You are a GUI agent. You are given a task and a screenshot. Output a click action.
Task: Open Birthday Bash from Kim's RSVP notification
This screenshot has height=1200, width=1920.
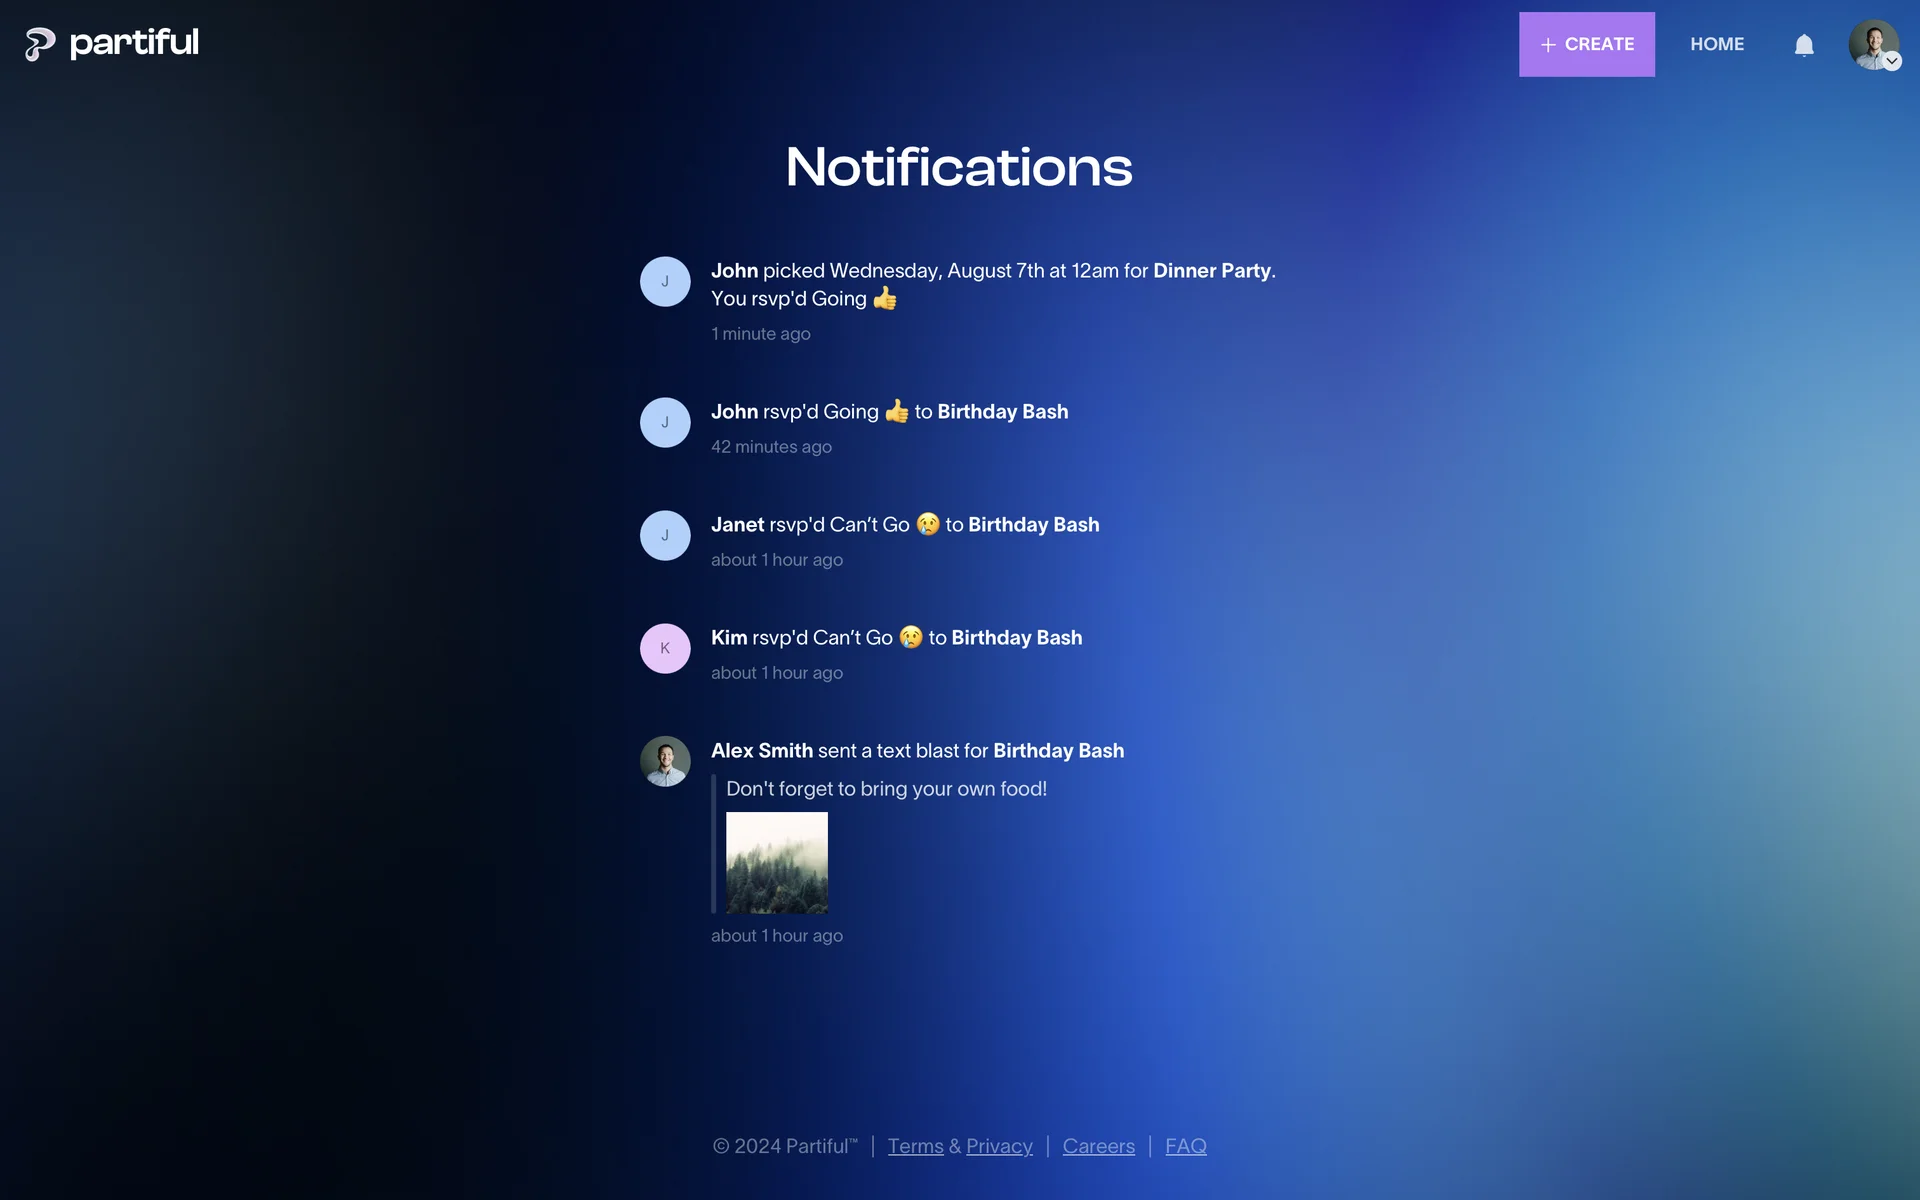click(1016, 638)
